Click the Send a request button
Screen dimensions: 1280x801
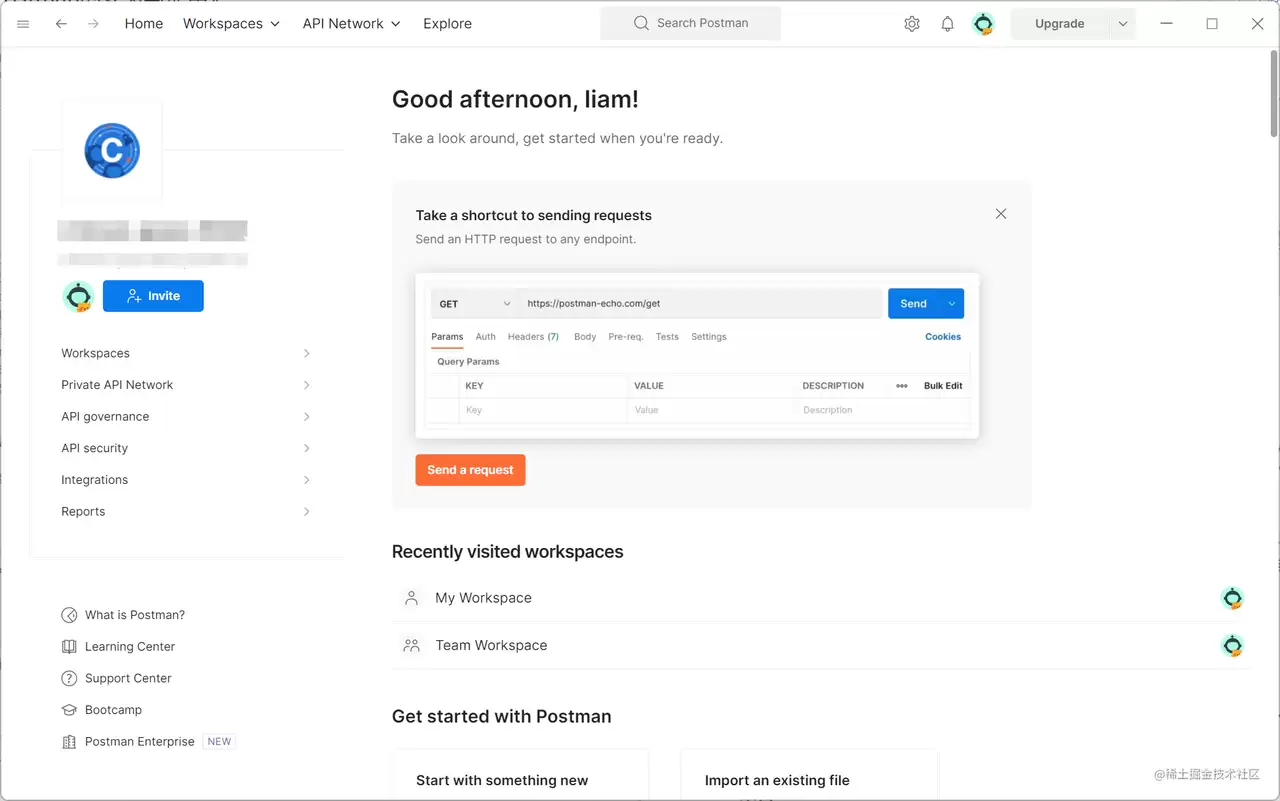click(x=470, y=470)
